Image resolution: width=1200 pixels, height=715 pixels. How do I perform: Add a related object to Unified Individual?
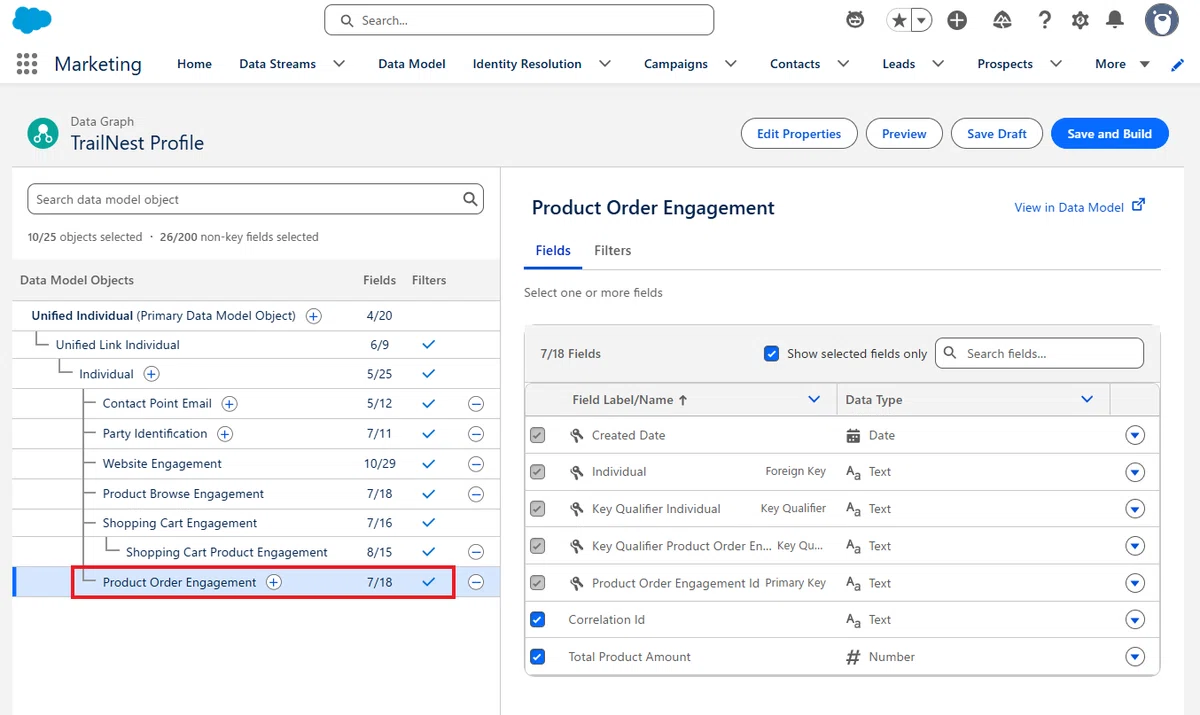313,316
